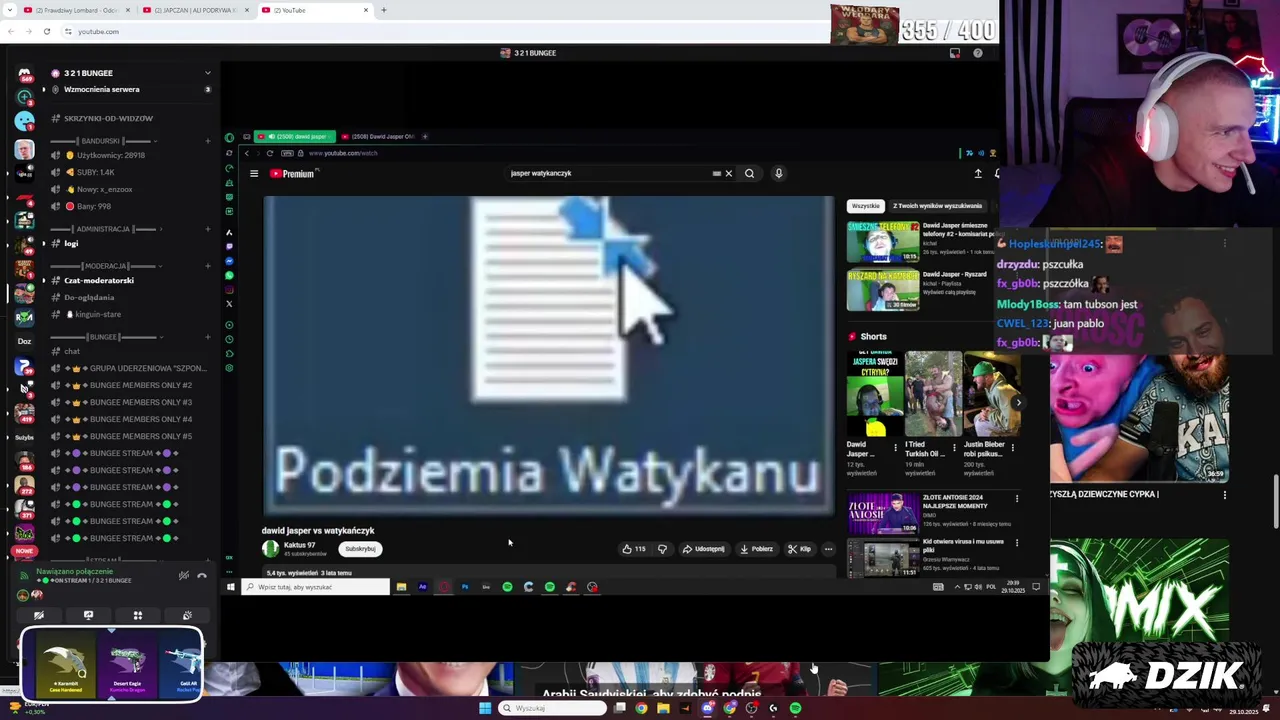Image resolution: width=1280 pixels, height=720 pixels.
Task: Disconnect from the Discord voice channel
Action: coord(202,576)
